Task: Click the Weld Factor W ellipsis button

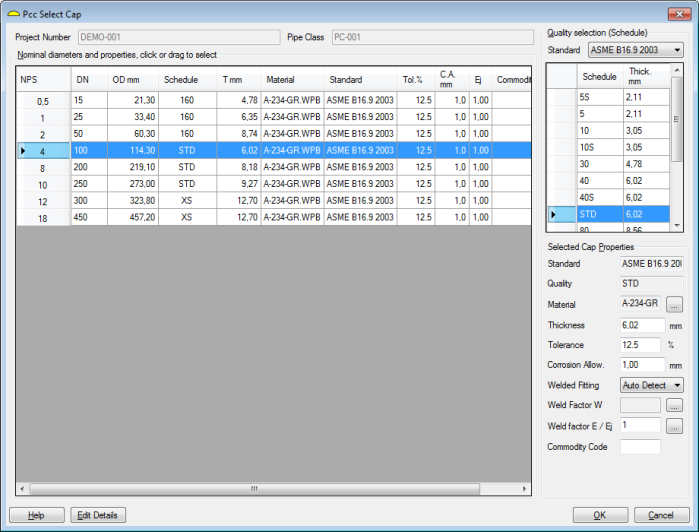Action: click(674, 405)
